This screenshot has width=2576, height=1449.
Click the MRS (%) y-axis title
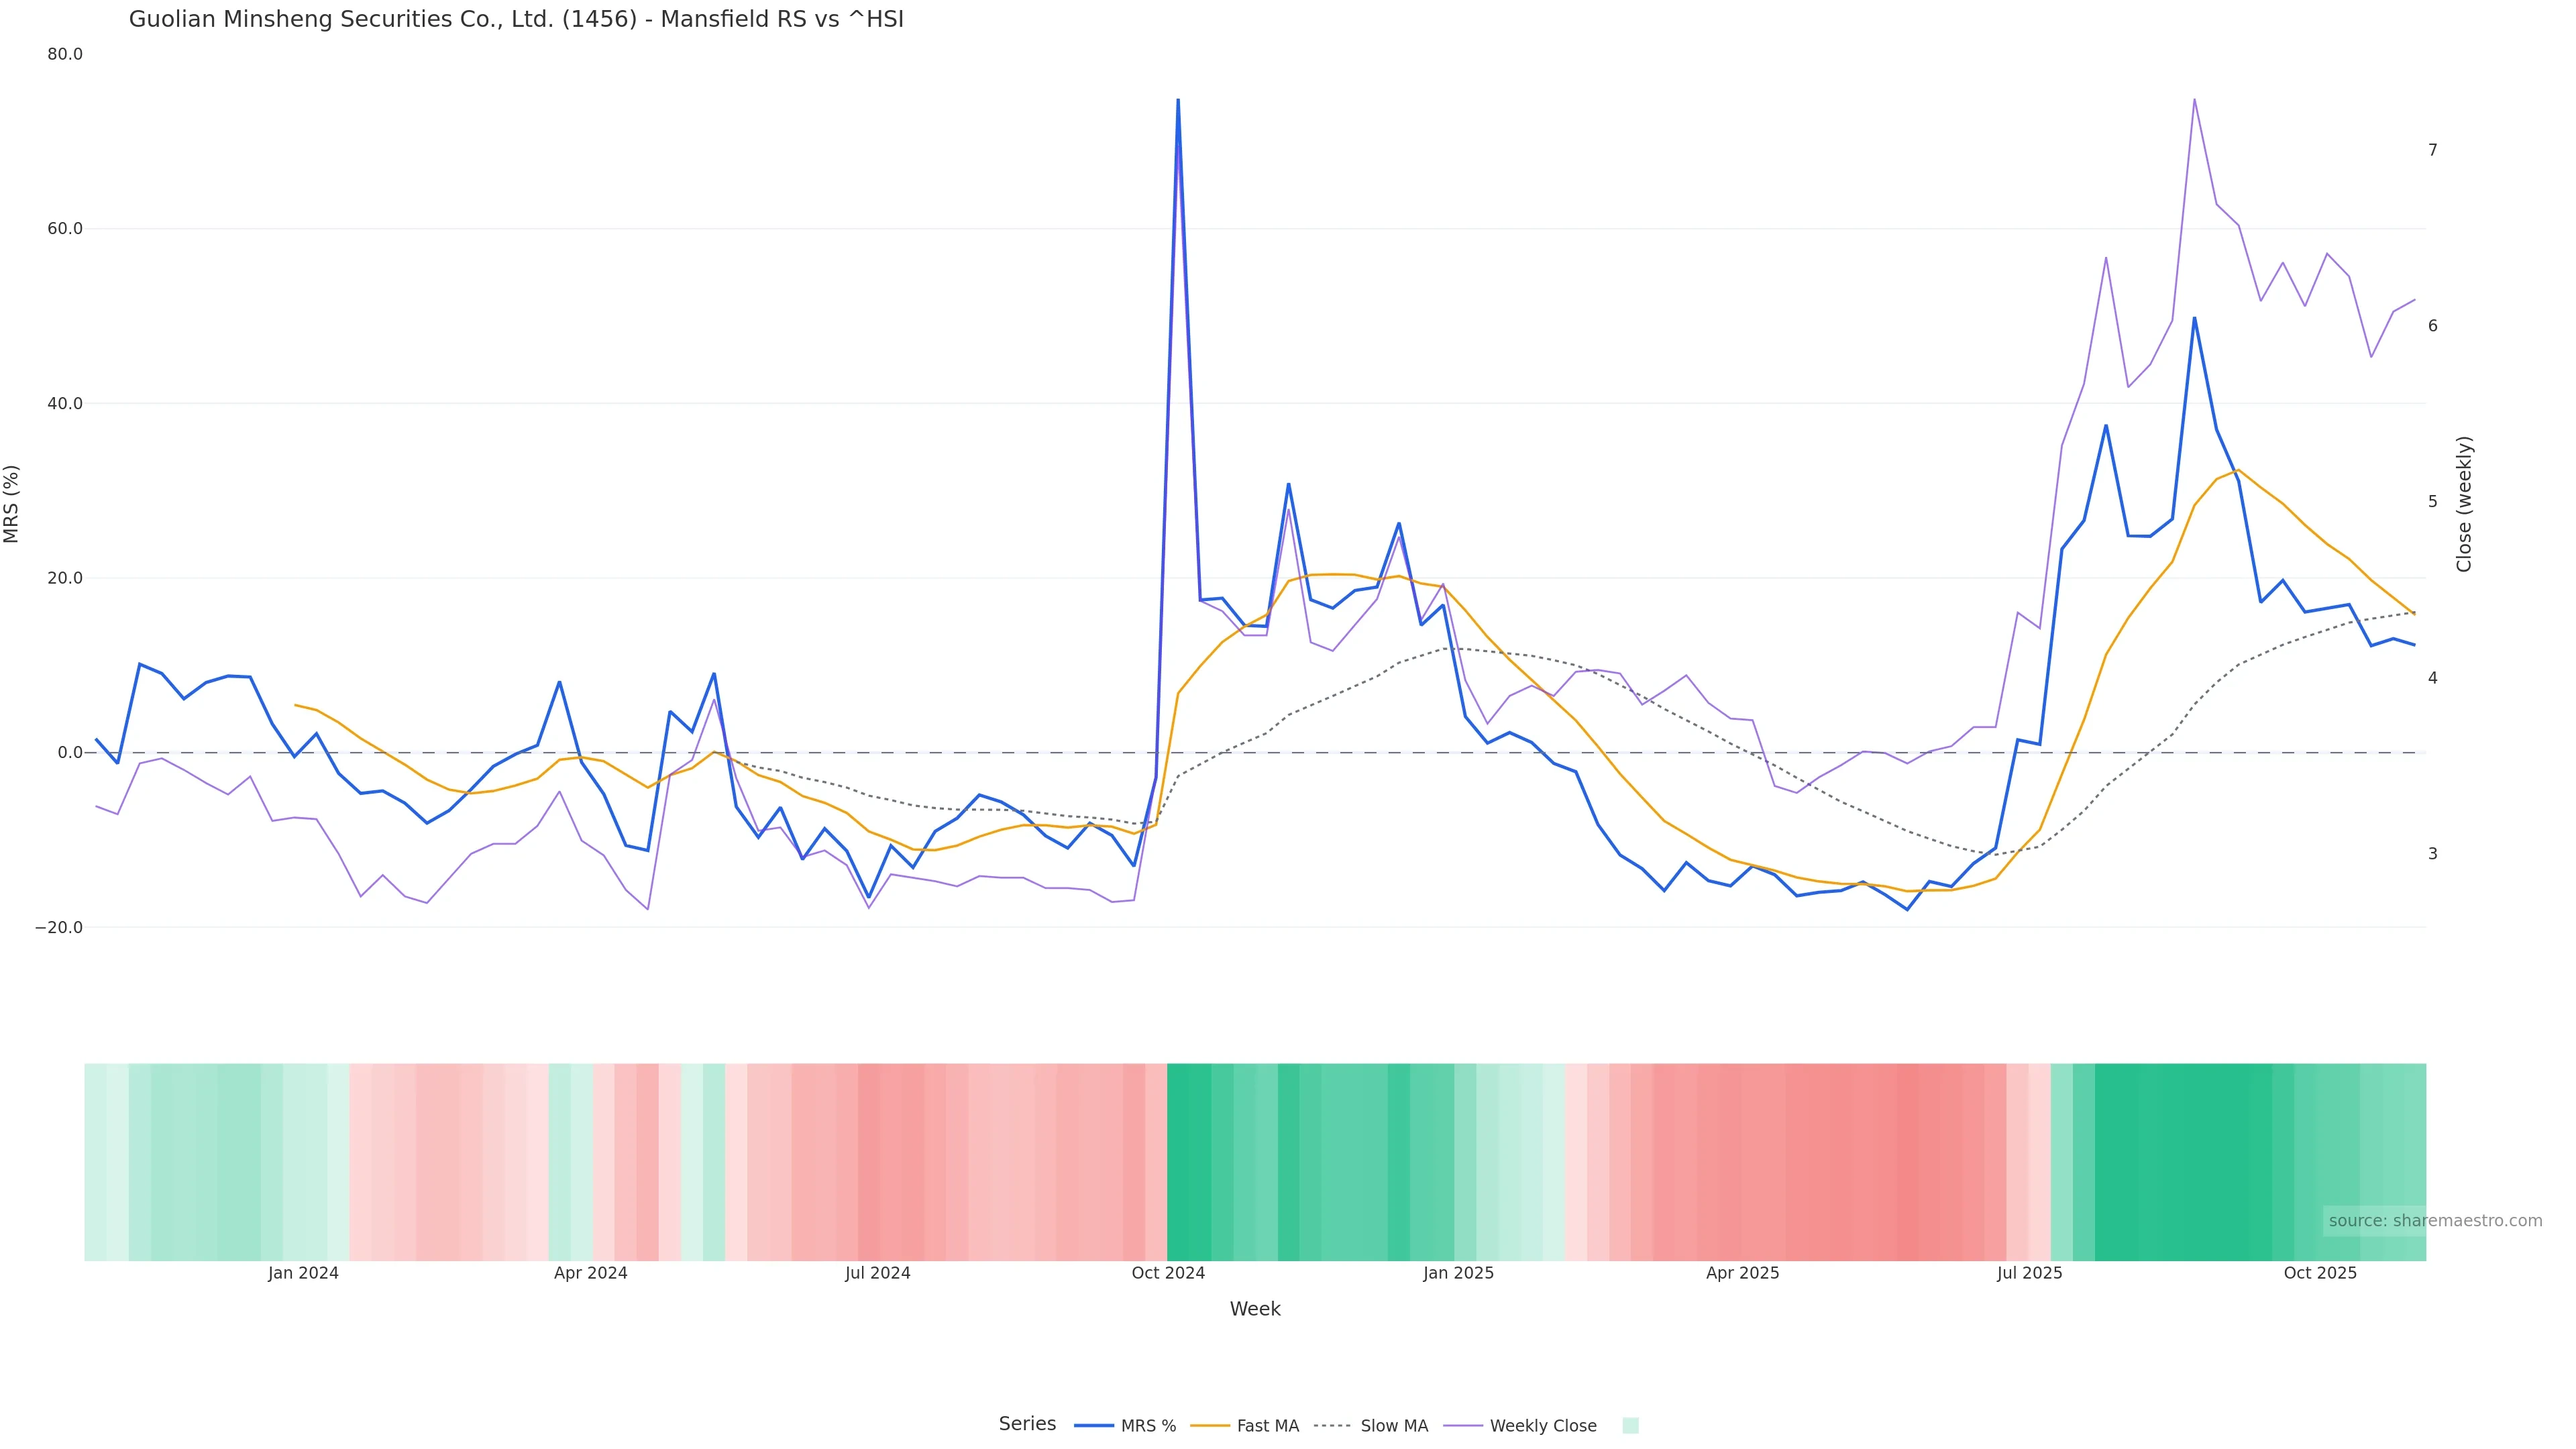tap(12, 504)
